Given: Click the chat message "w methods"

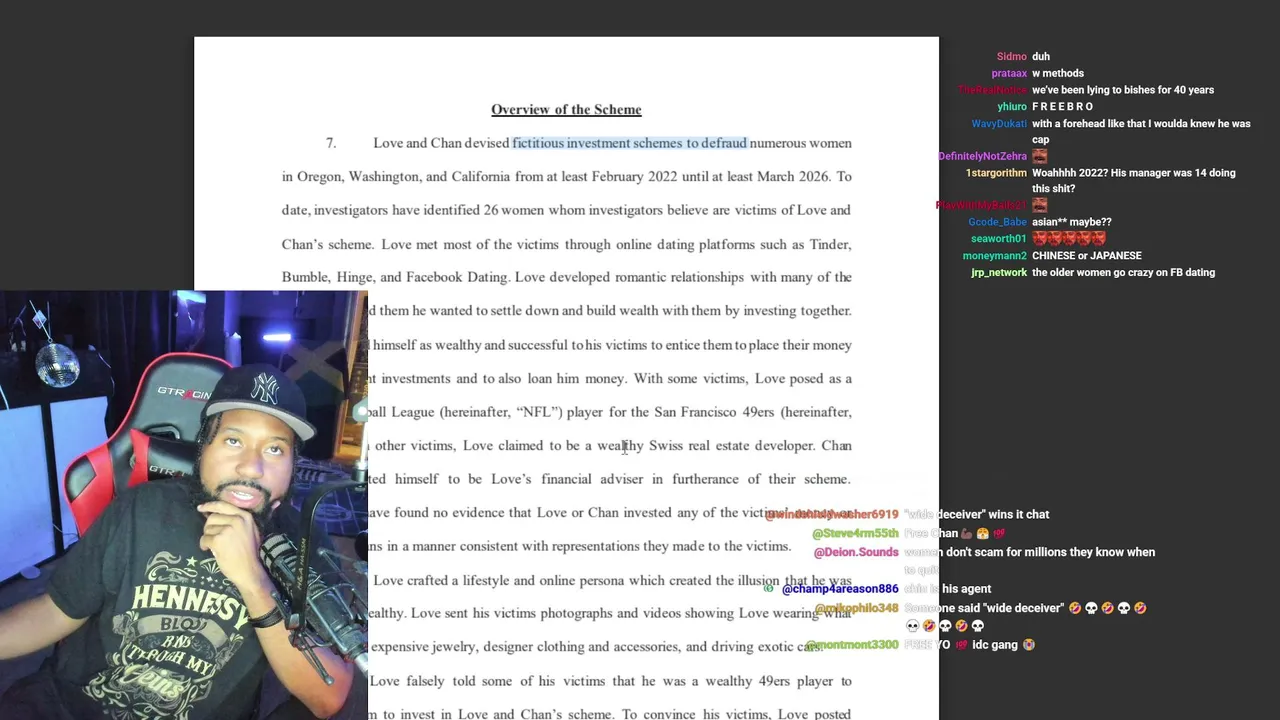Looking at the screenshot, I should click(x=1058, y=74).
